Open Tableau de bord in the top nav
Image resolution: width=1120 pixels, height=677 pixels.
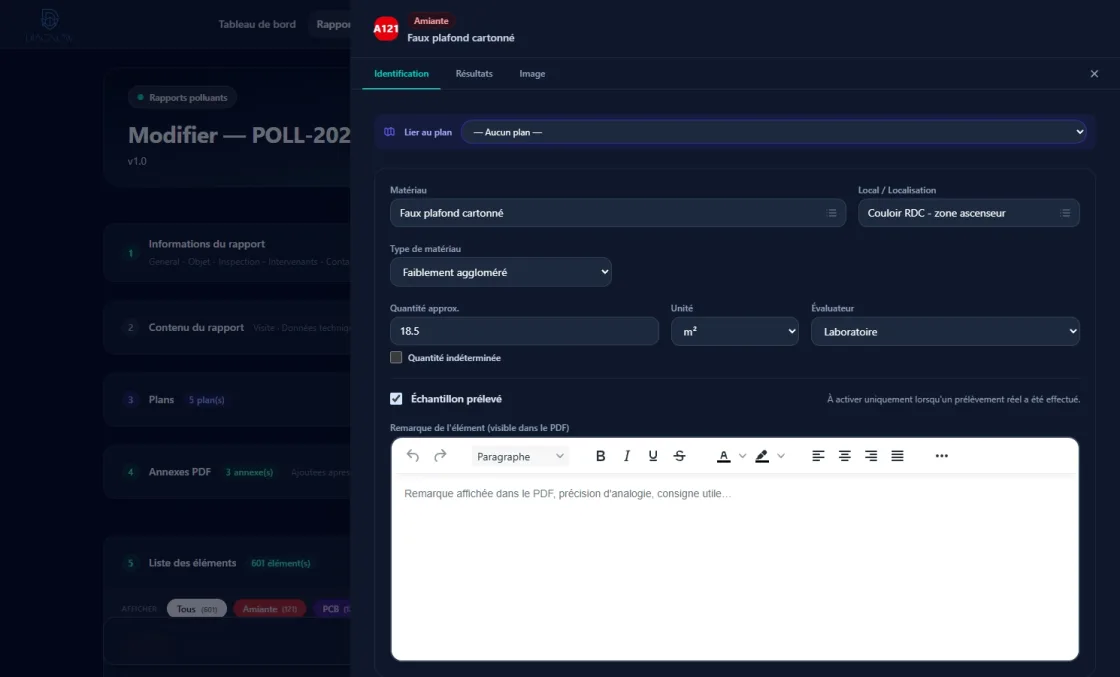click(257, 24)
